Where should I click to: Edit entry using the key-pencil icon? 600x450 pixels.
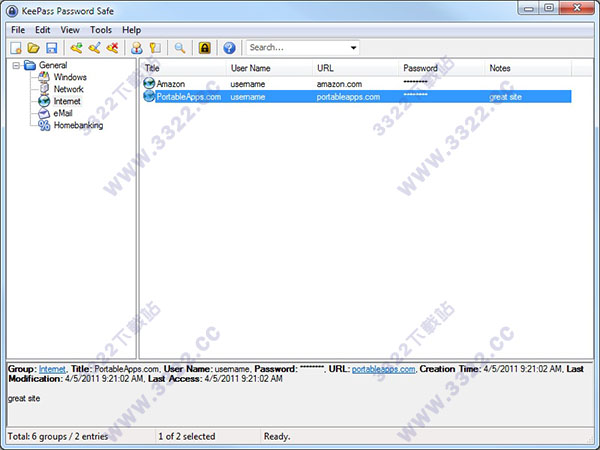[x=95, y=48]
